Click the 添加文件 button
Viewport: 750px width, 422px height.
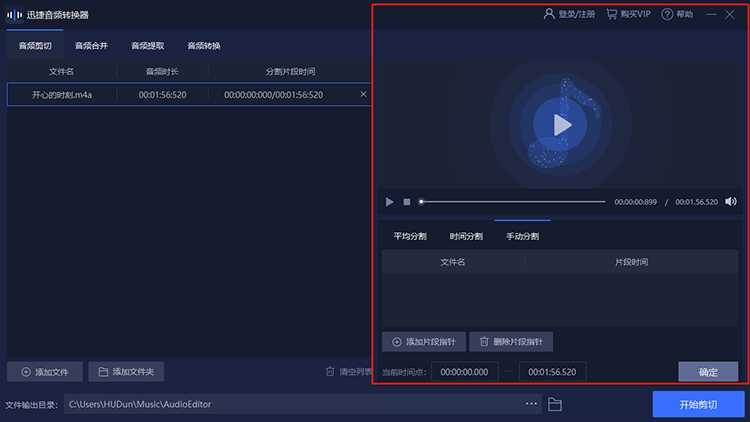(44, 372)
